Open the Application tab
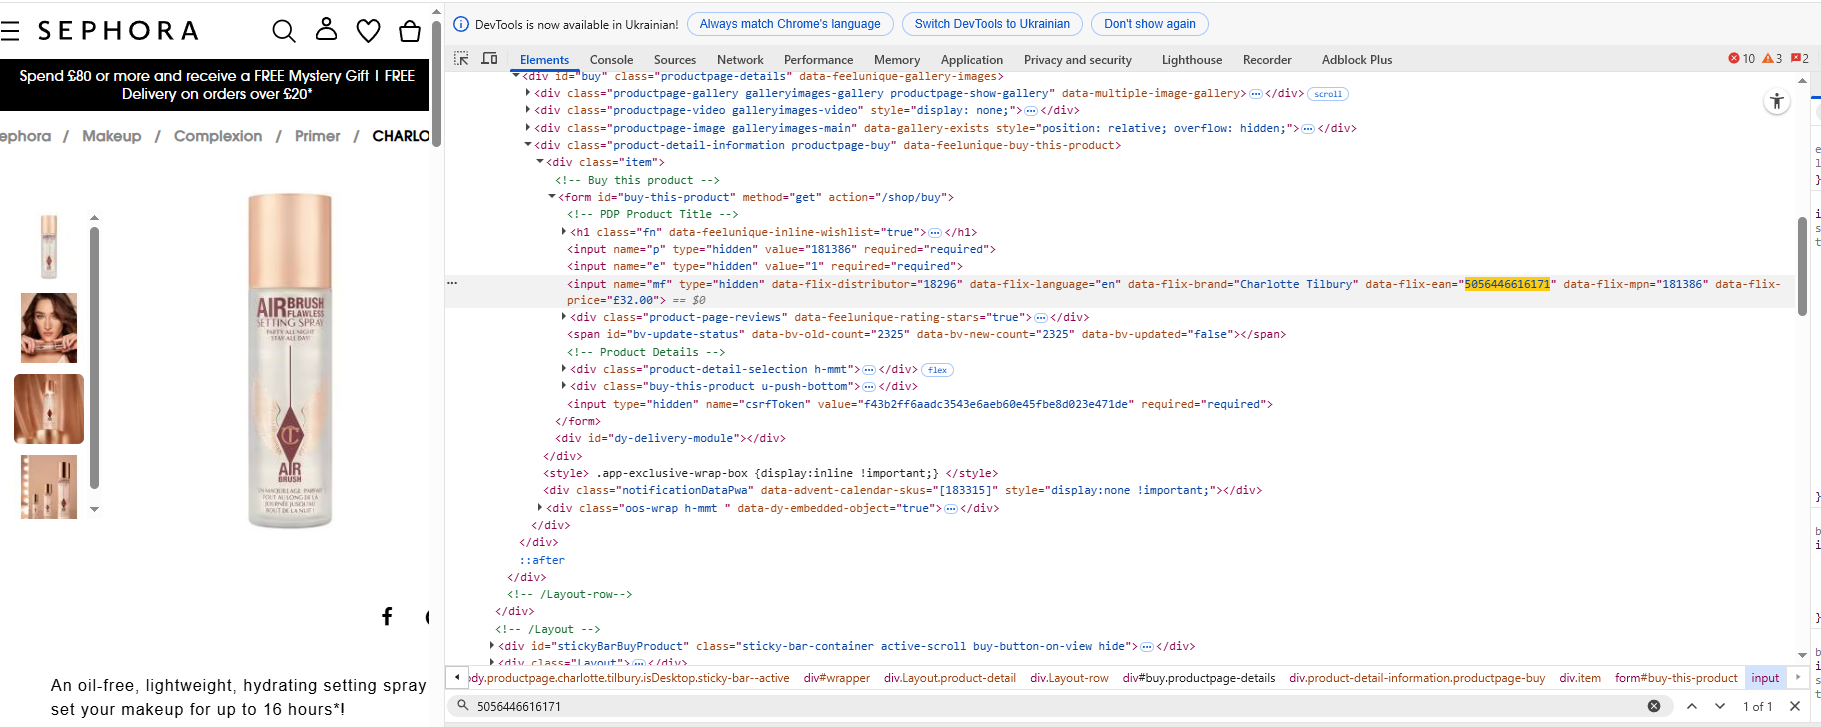 pos(972,60)
